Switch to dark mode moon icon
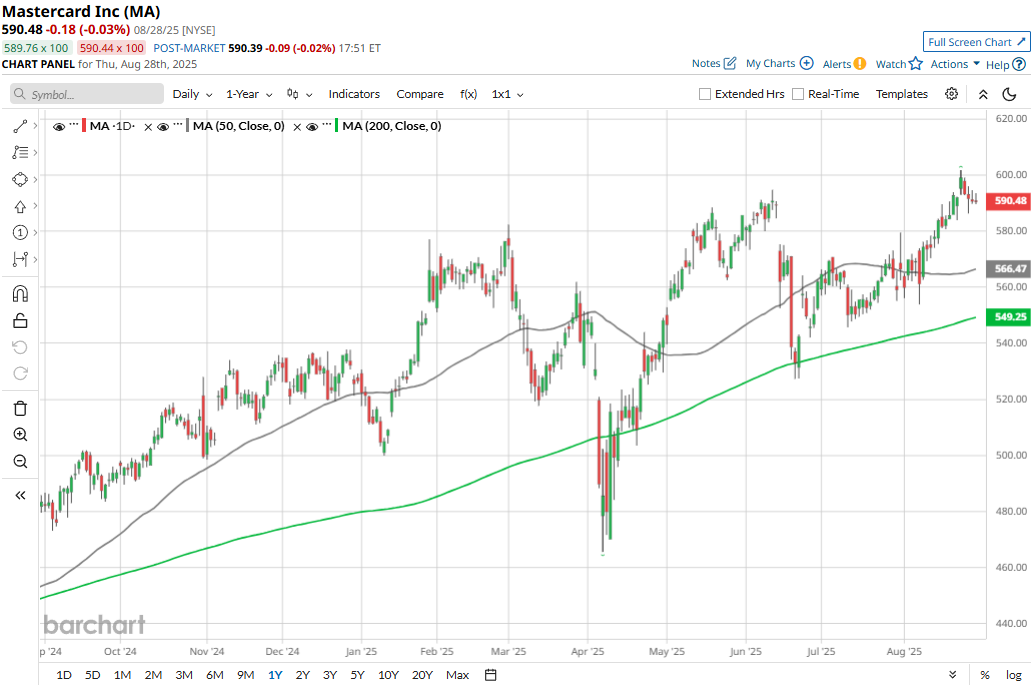Viewport: 1031px width, 685px height. click(1009, 94)
